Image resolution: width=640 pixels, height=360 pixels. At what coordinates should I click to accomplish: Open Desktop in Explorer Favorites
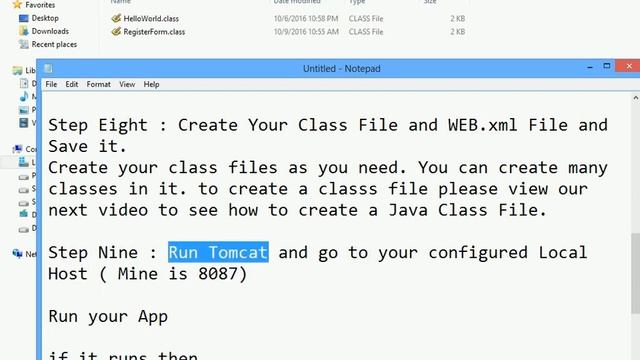[x=45, y=18]
